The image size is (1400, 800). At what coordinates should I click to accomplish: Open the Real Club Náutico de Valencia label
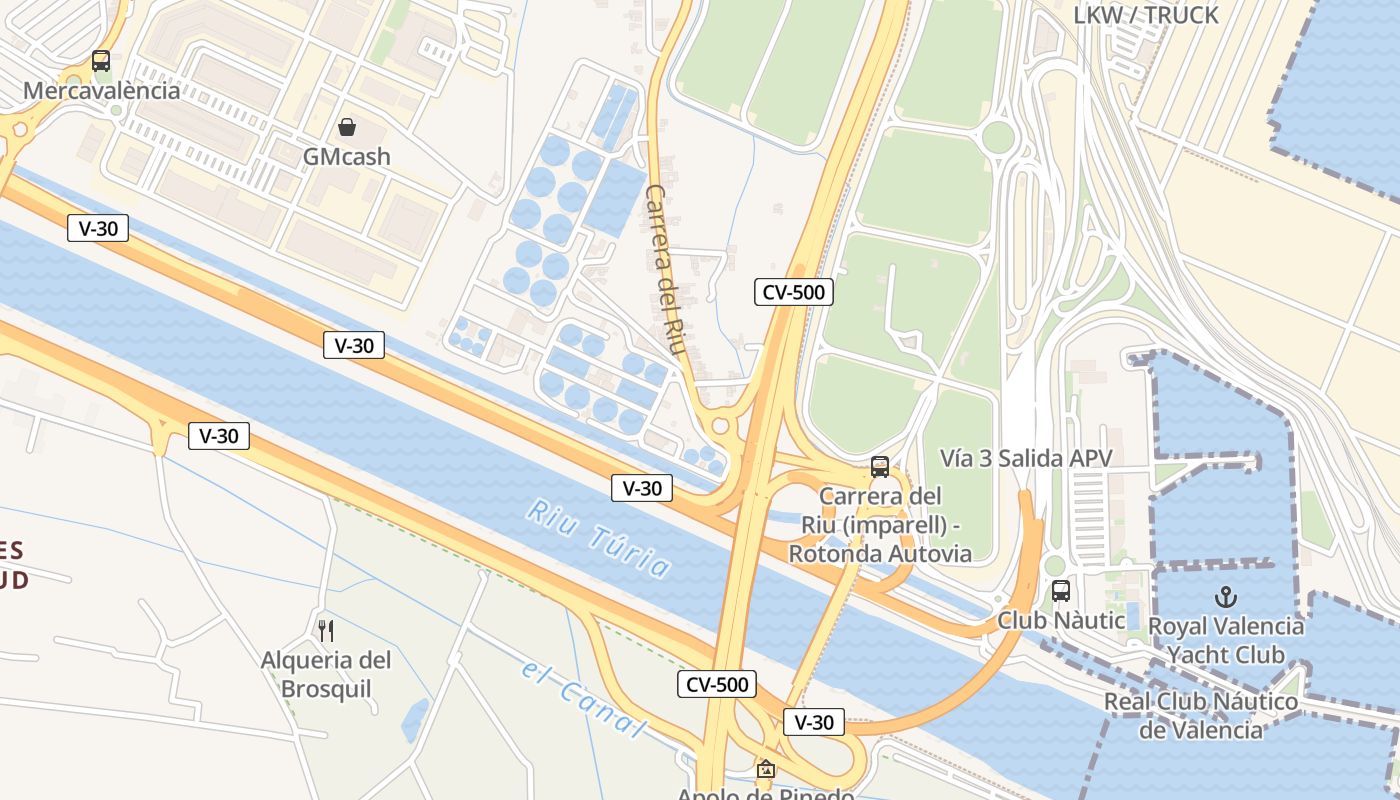coord(1201,716)
